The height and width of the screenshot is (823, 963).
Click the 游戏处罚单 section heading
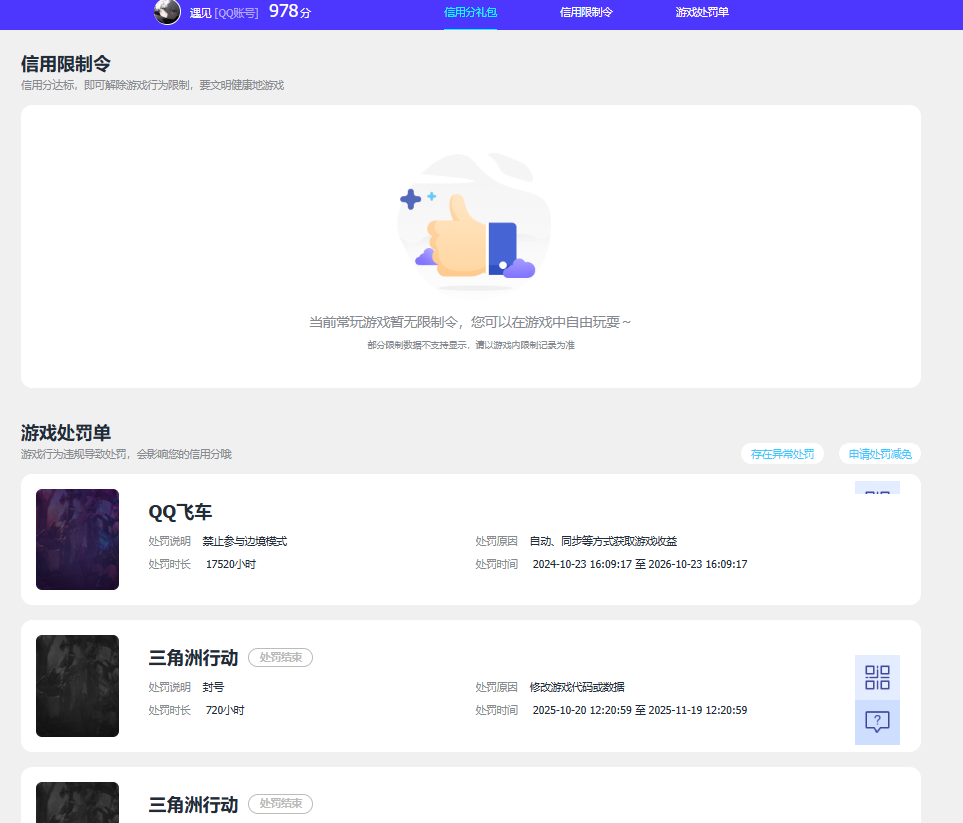pyautogui.click(x=66, y=432)
